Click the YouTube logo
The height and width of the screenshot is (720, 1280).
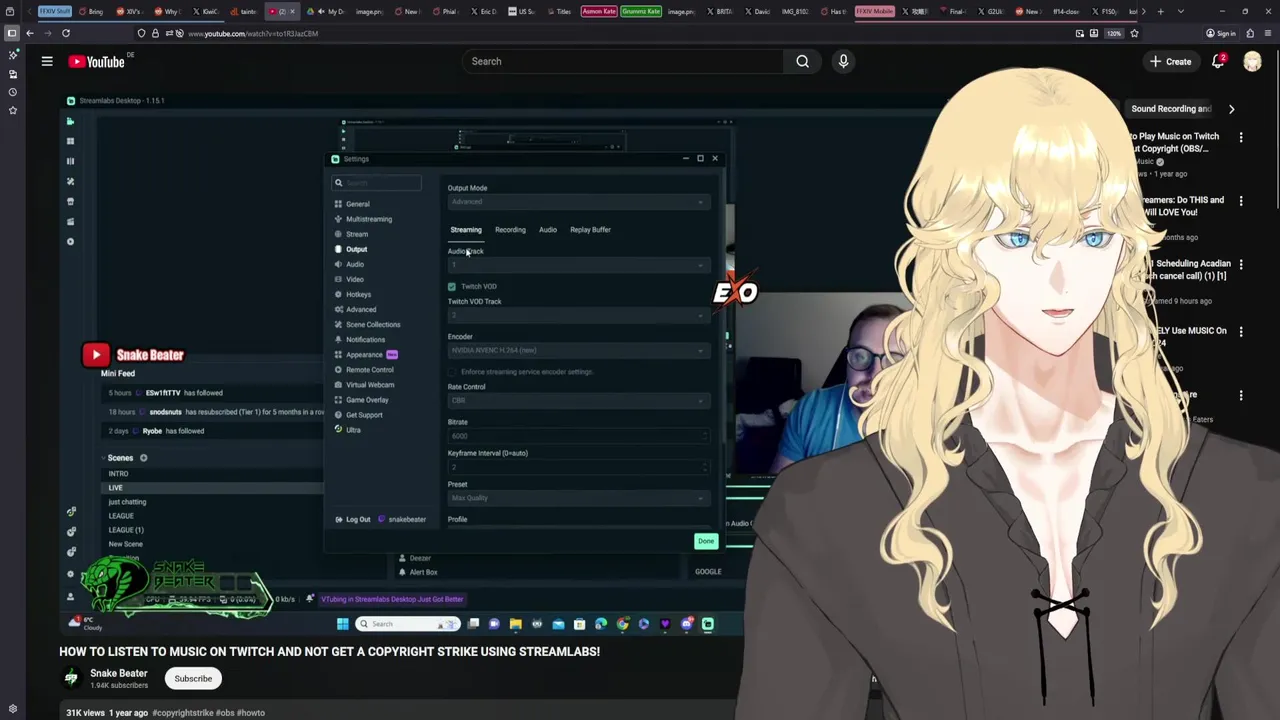pyautogui.click(x=97, y=62)
